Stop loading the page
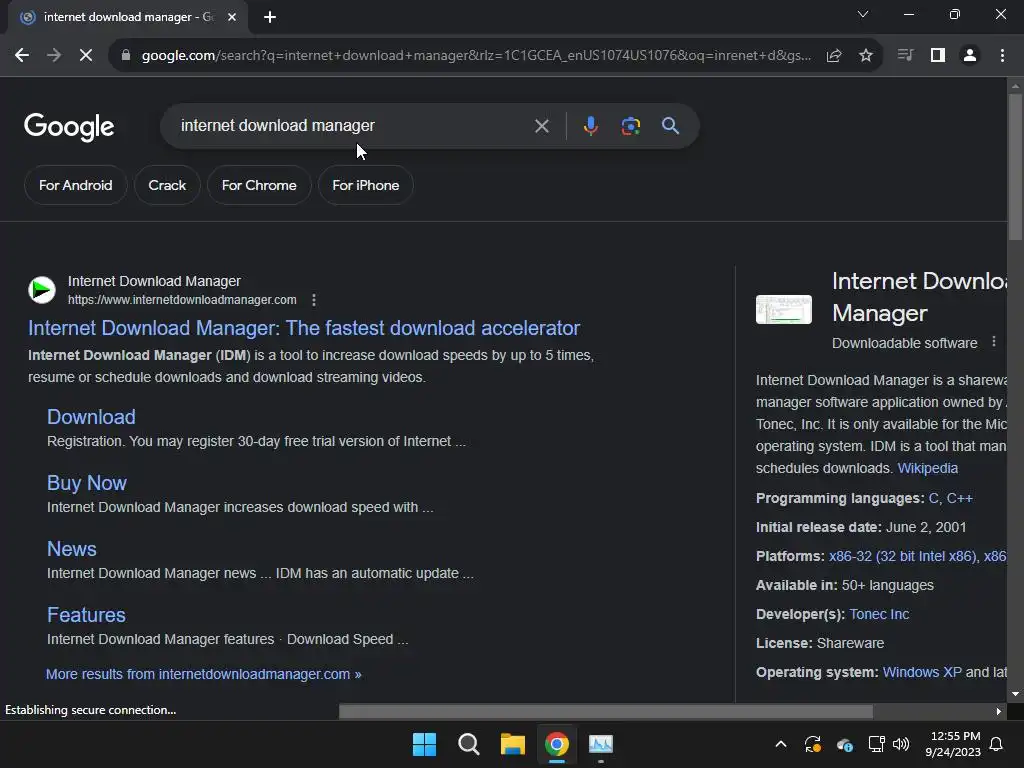The height and width of the screenshot is (768, 1024). click(x=86, y=56)
